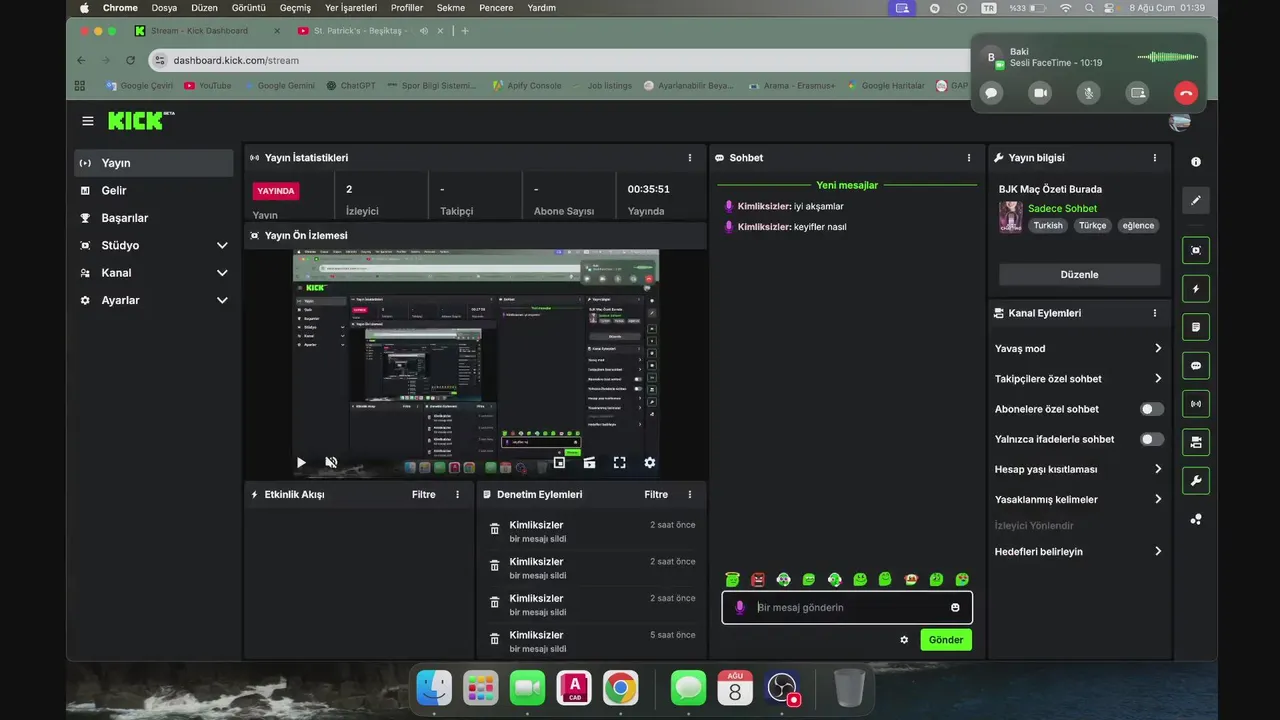Insert the halo green emote
This screenshot has height=720, width=1280.
point(733,579)
